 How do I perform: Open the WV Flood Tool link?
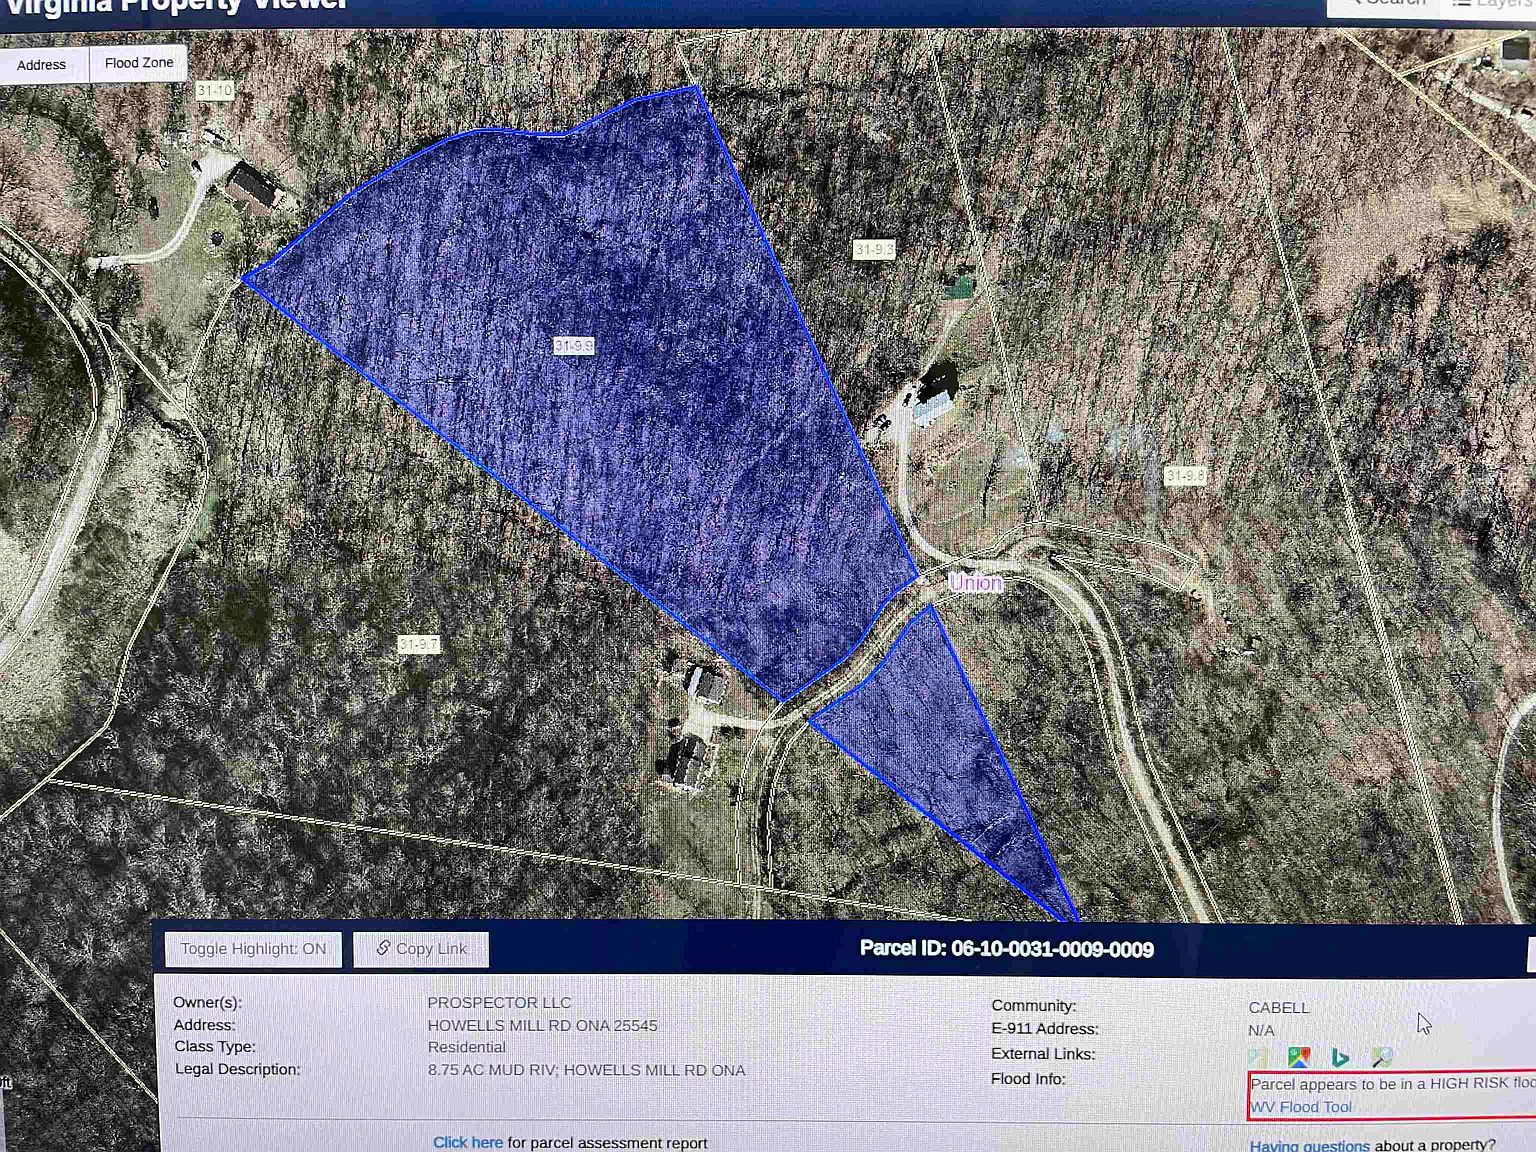click(1301, 1107)
